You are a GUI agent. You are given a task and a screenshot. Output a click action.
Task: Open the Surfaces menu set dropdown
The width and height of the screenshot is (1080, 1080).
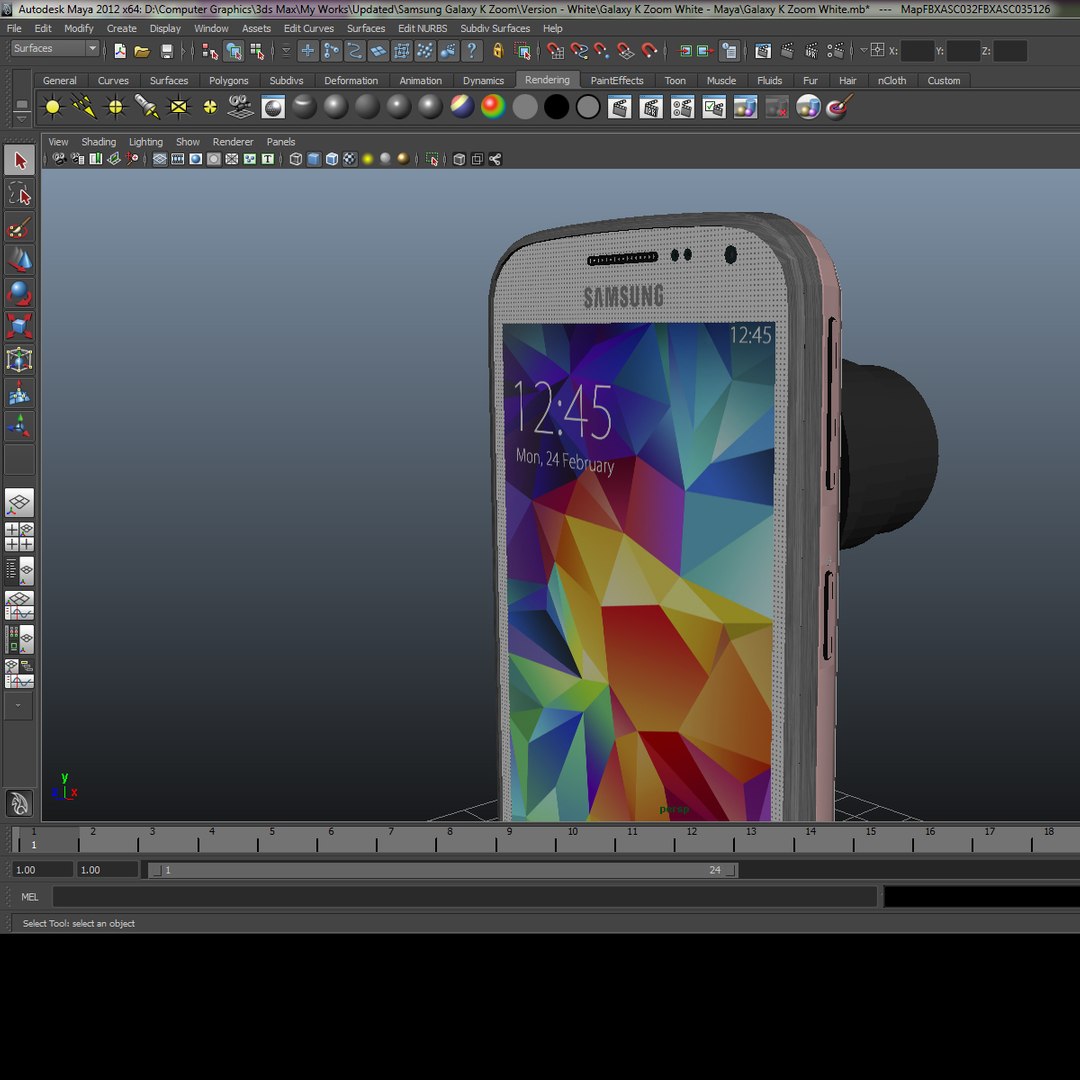(55, 48)
